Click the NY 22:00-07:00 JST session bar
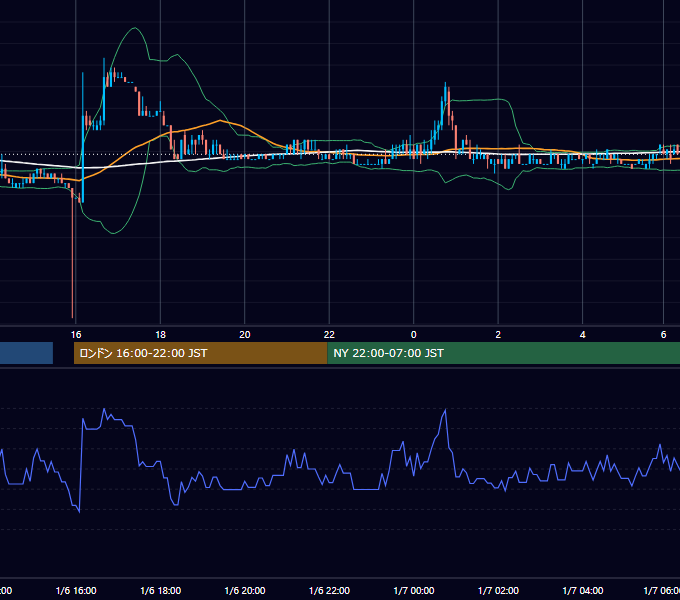This screenshot has height=600, width=680. pos(503,353)
